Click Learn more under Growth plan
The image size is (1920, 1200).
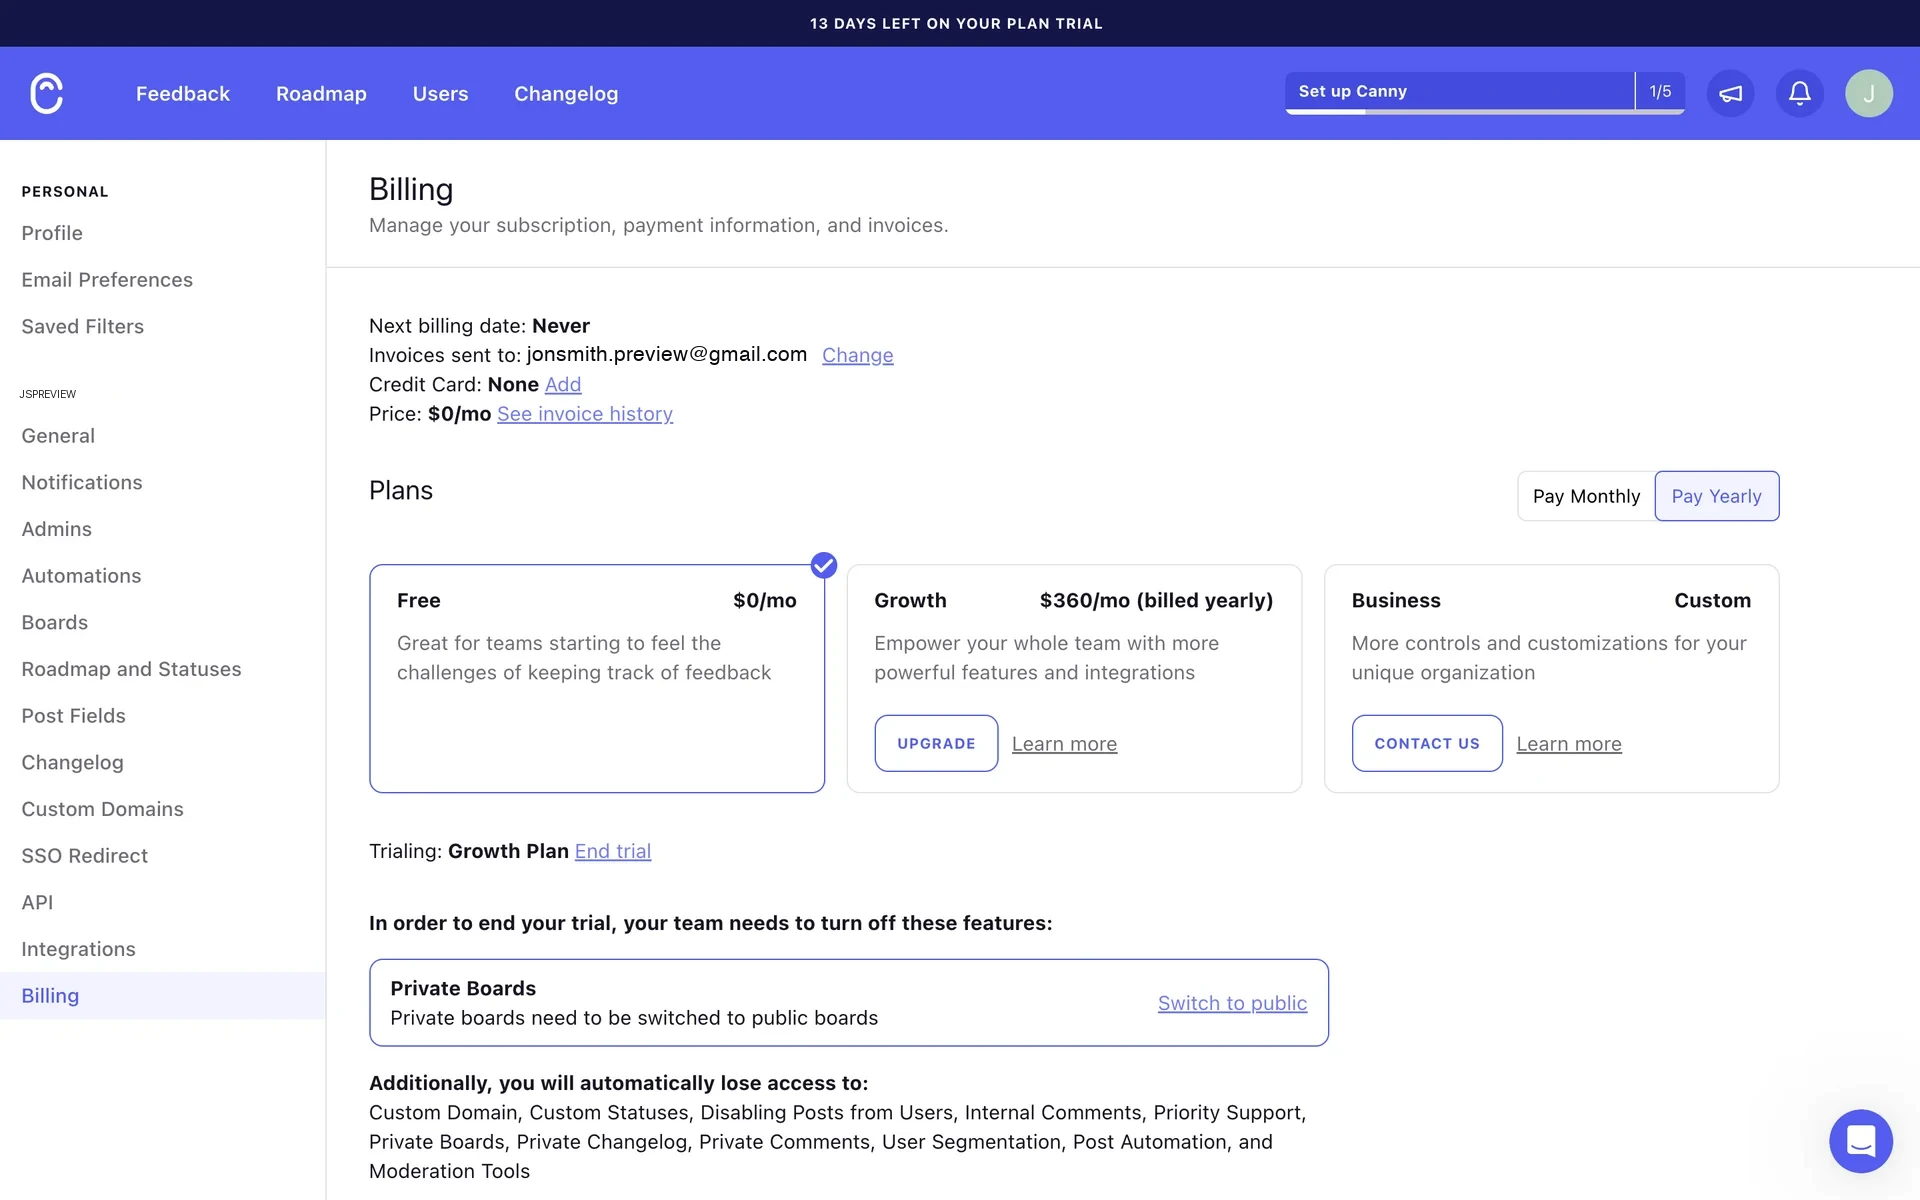[x=1064, y=744]
